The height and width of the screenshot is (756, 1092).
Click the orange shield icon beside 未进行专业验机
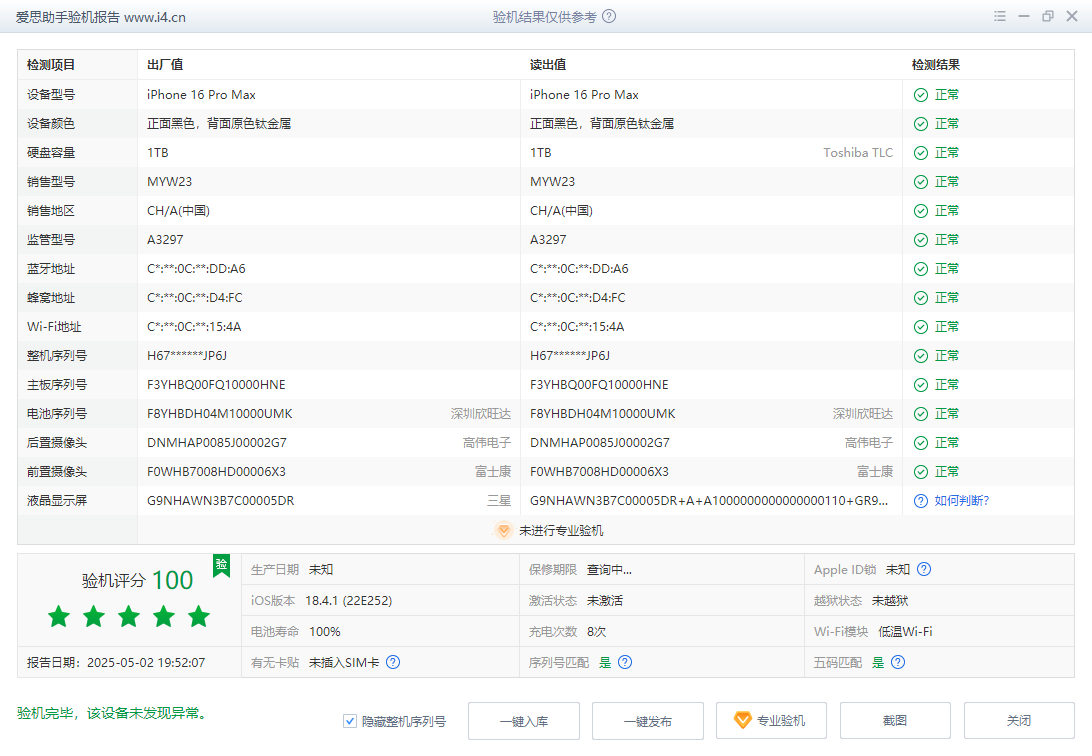point(503,530)
